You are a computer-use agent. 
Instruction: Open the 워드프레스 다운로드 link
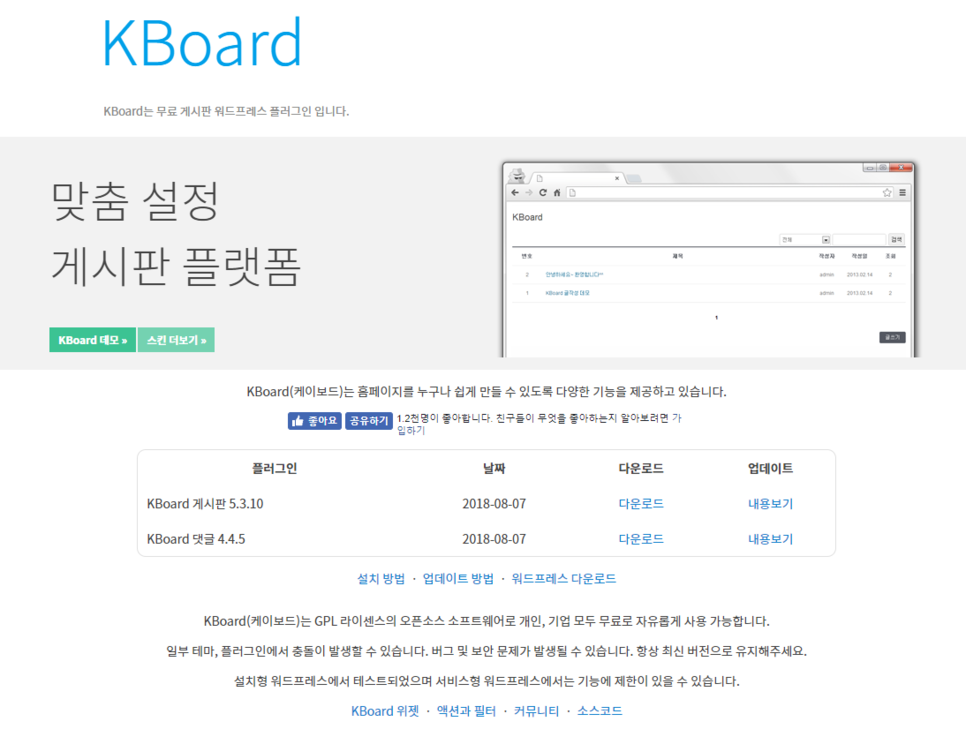[x=564, y=579]
